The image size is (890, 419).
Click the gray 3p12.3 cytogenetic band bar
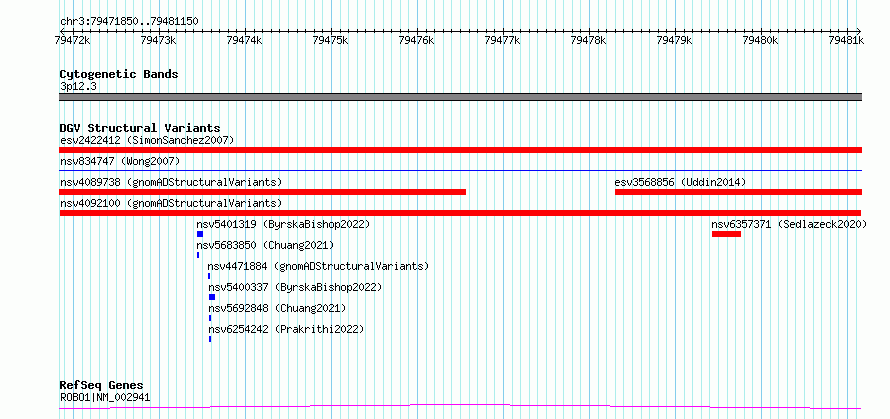coord(461,97)
